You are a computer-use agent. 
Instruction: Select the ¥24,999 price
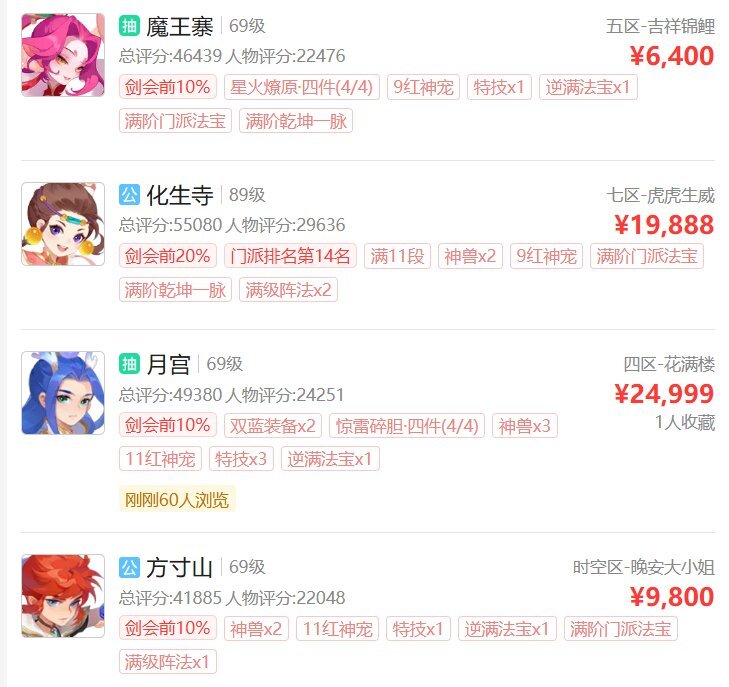(x=664, y=394)
